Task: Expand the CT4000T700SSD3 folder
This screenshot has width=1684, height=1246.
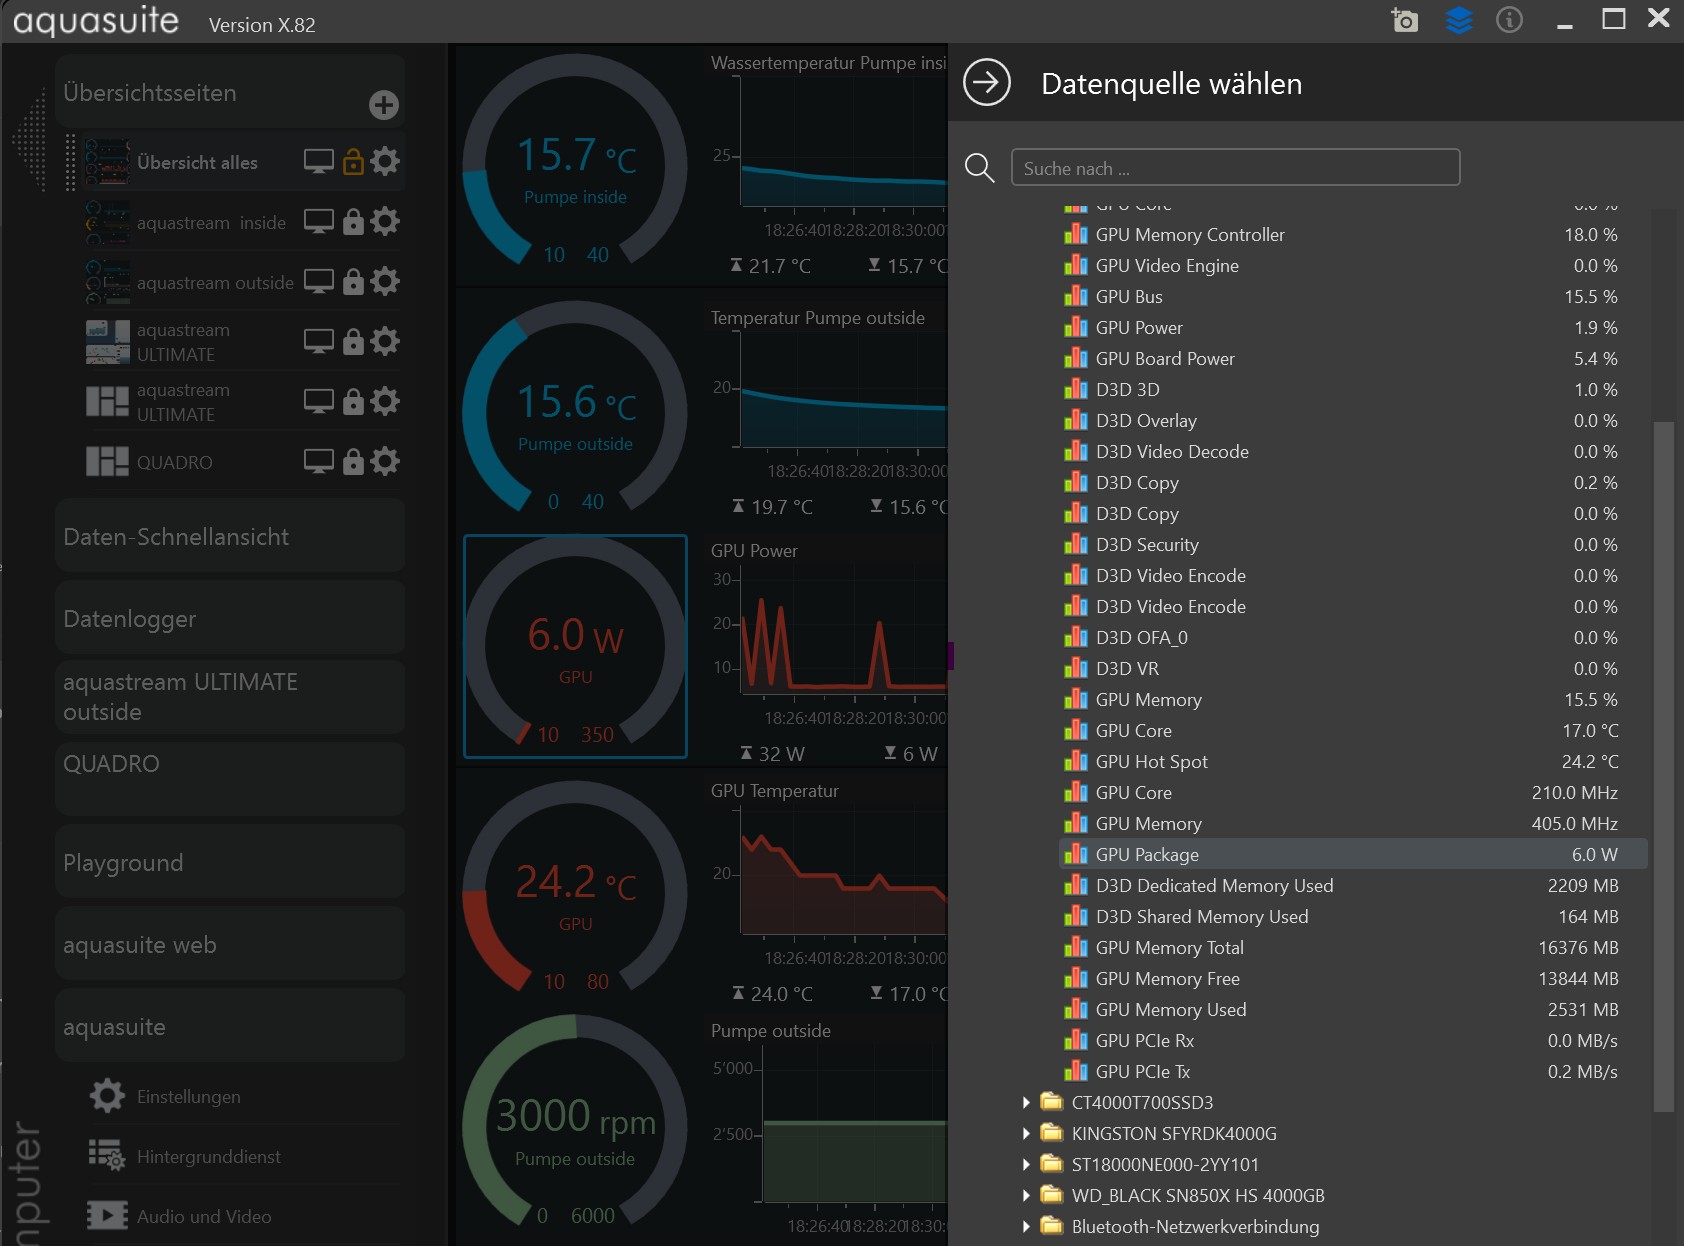Action: (1026, 1102)
